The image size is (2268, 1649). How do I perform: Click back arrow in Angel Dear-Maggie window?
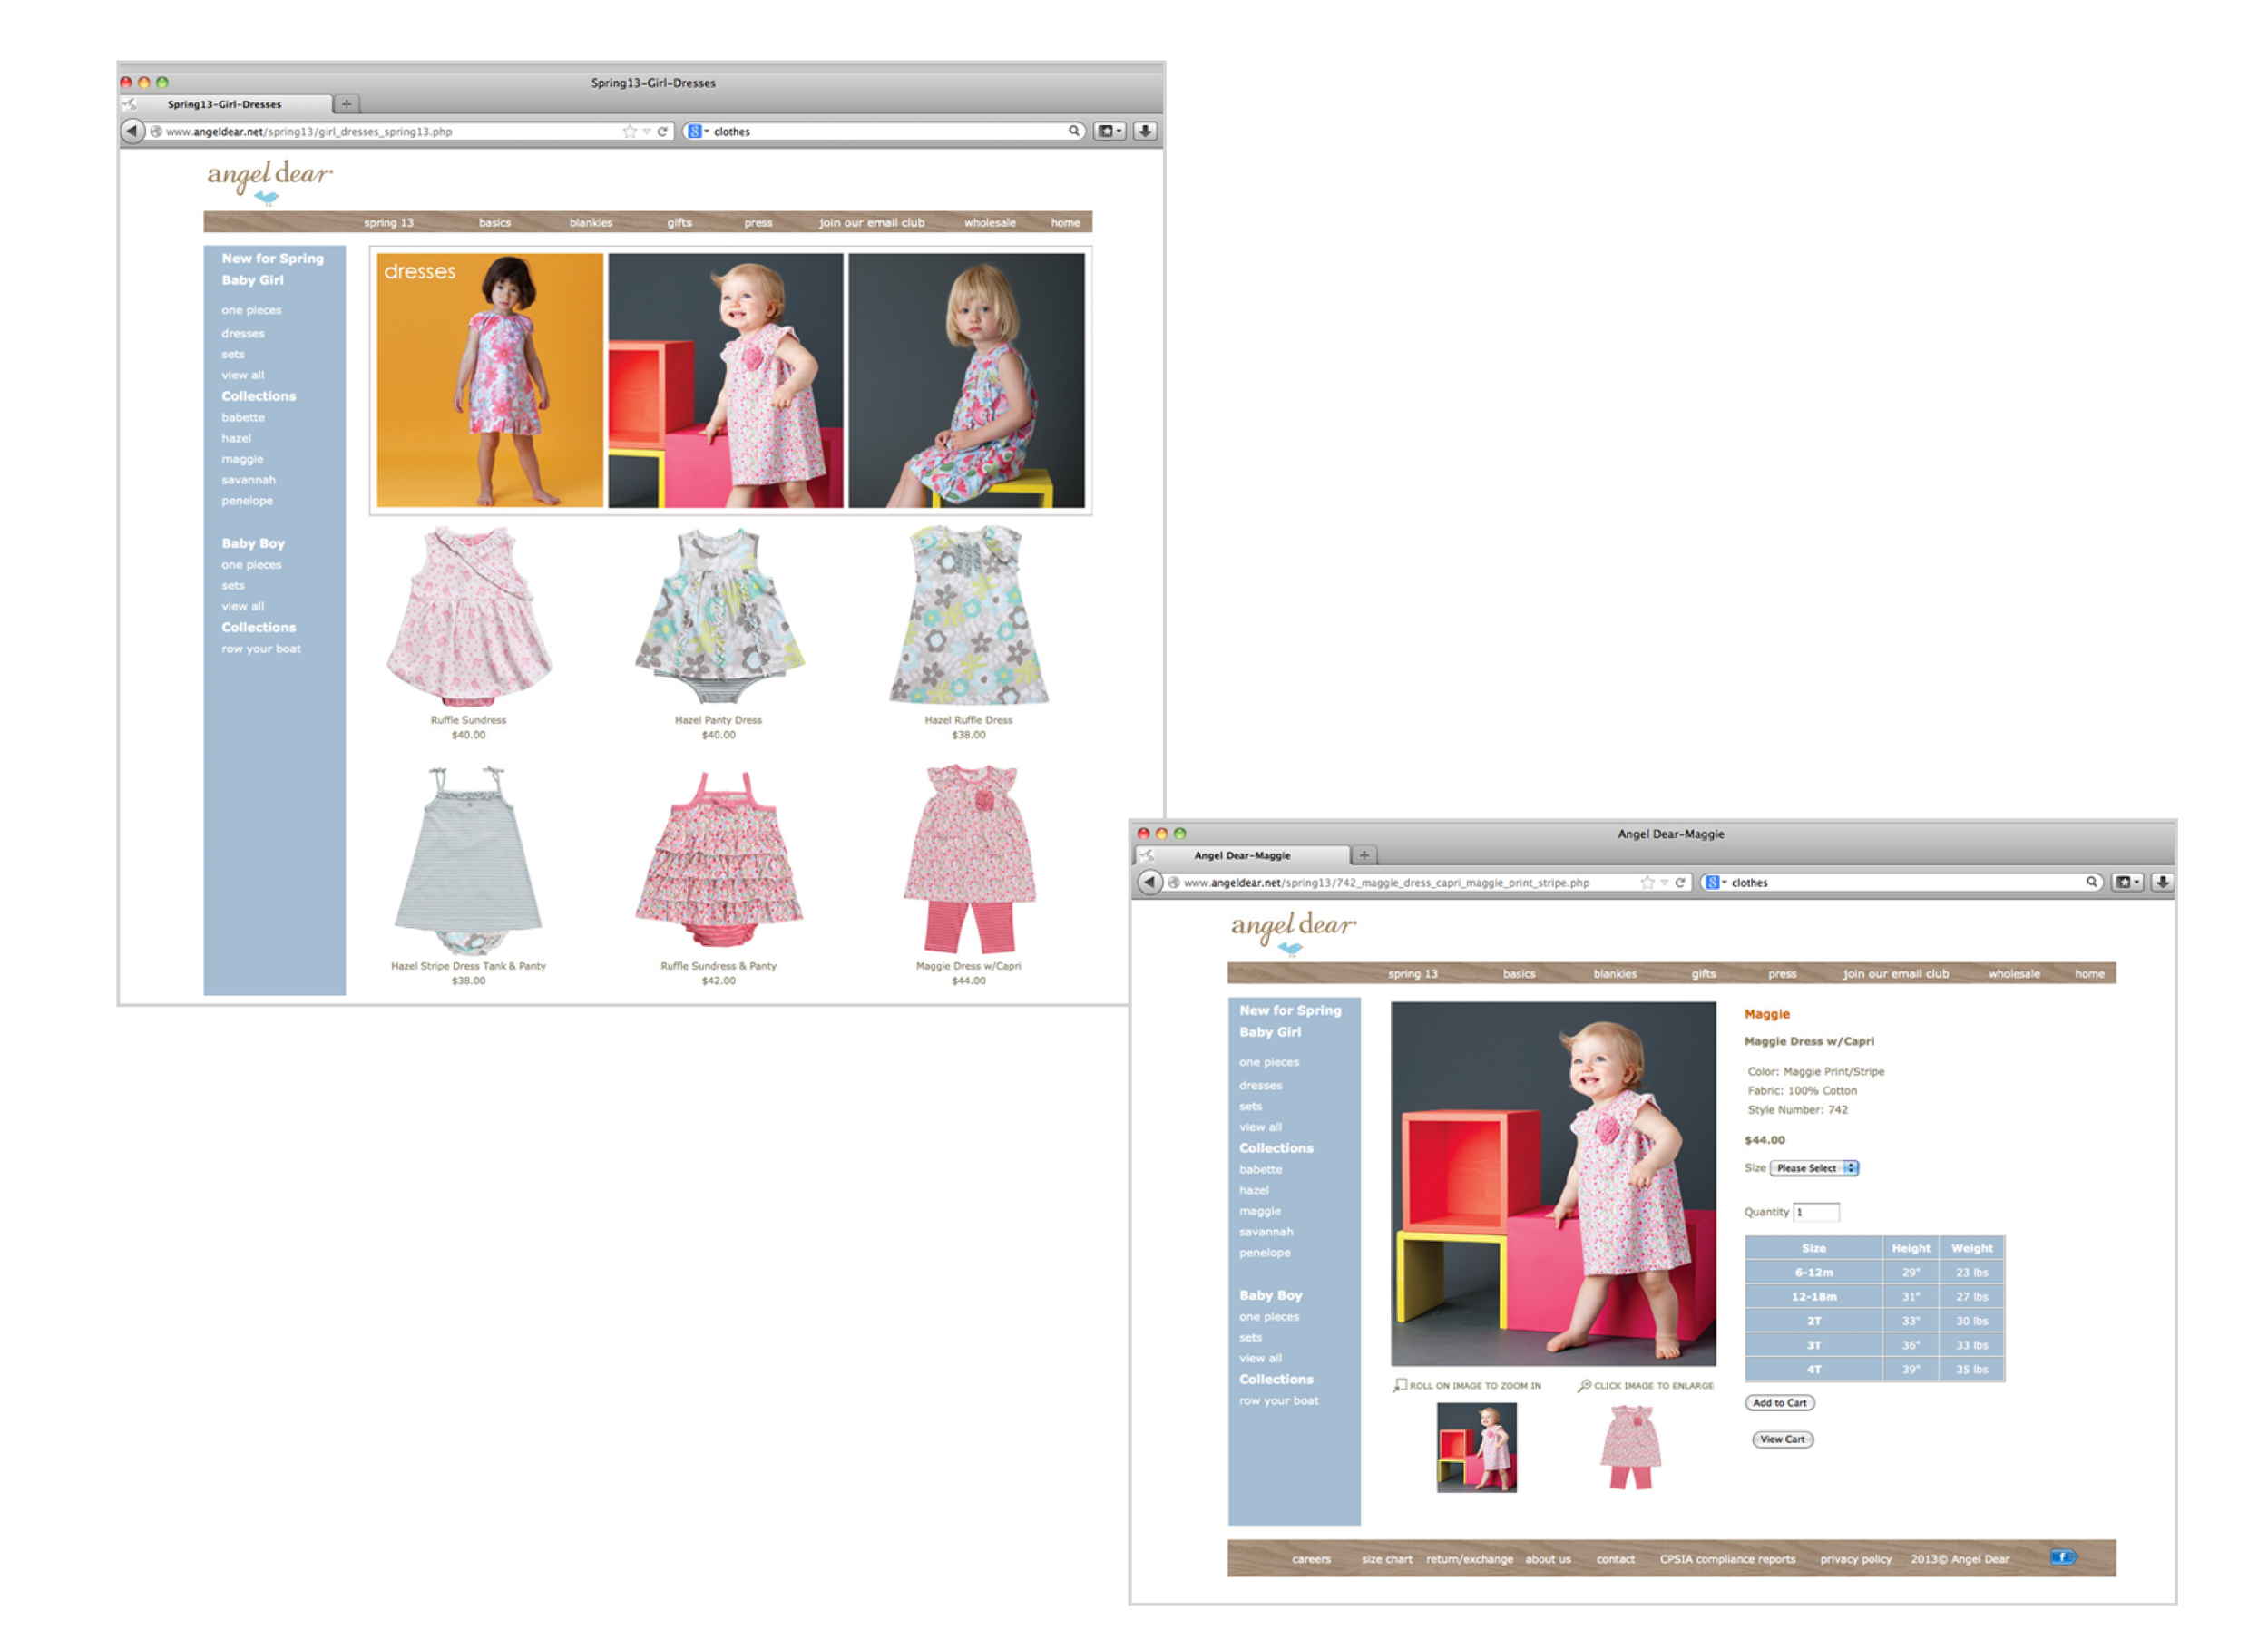pos(1149,882)
